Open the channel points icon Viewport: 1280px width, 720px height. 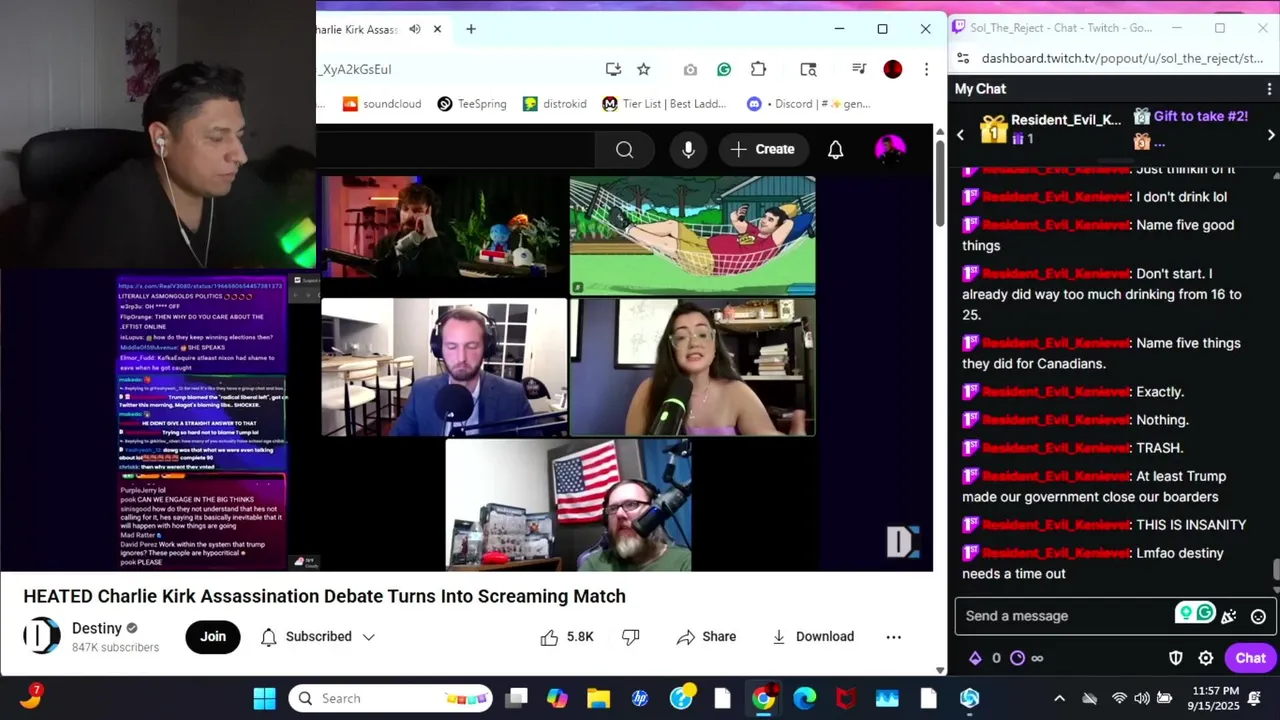[x=1017, y=658]
